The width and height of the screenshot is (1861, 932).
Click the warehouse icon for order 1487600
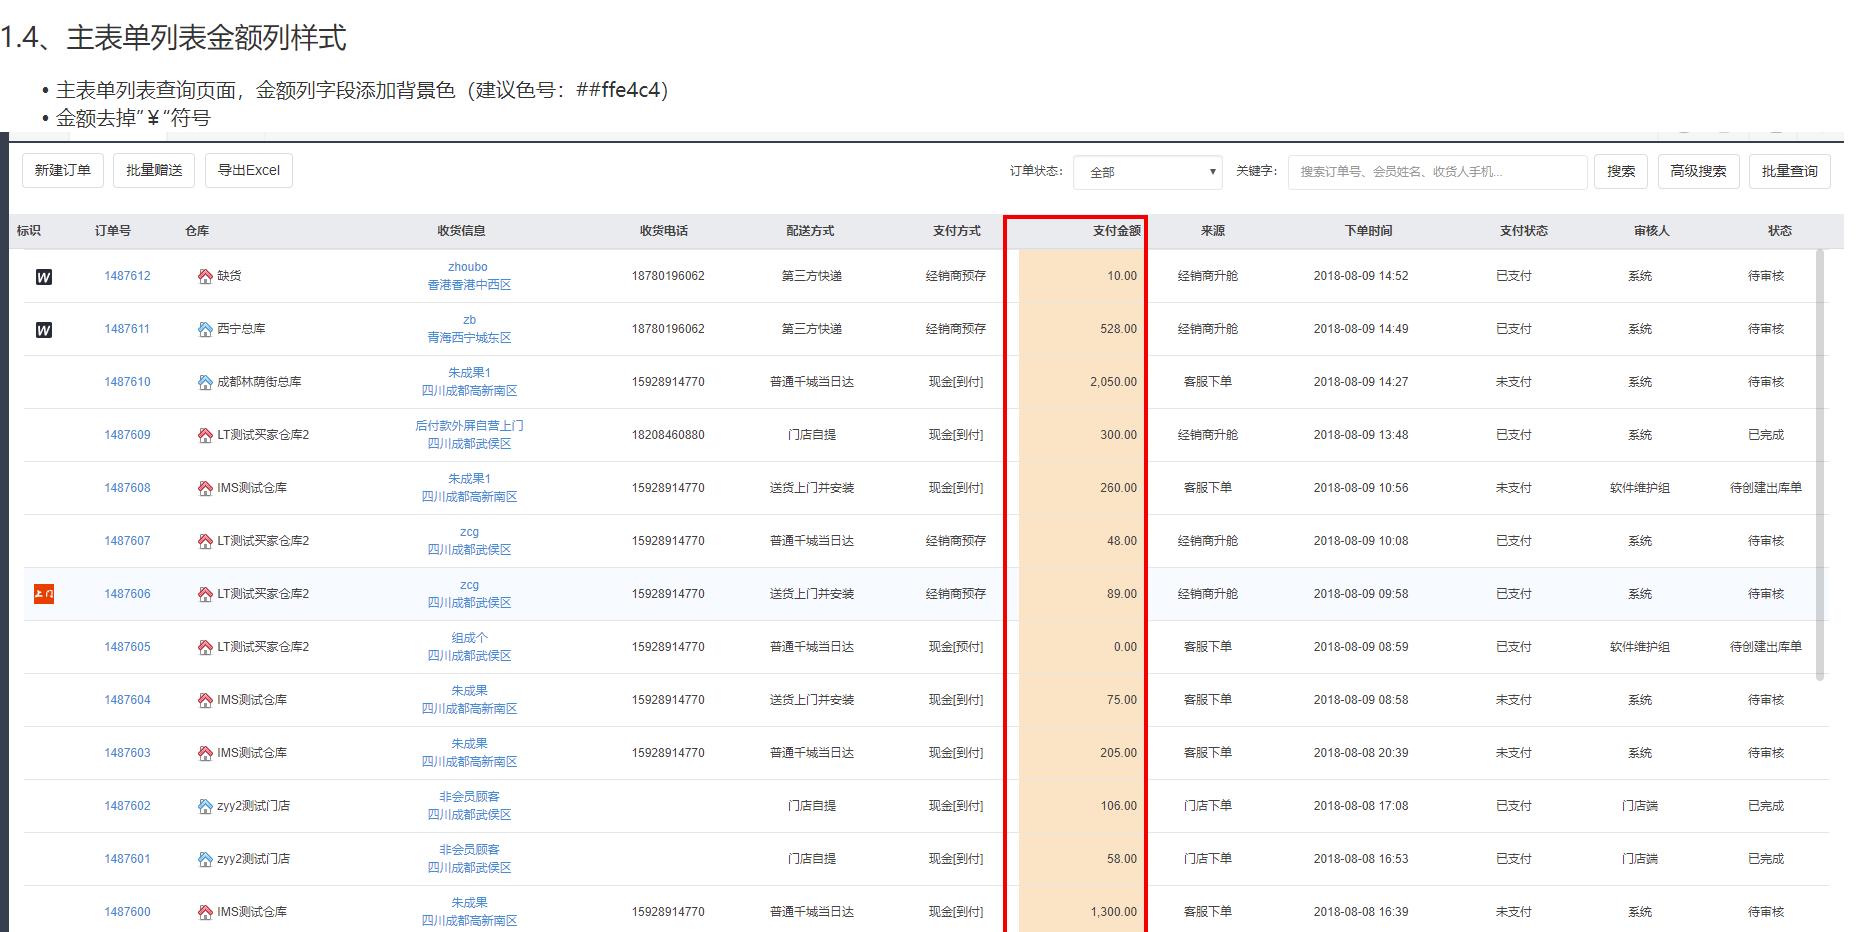(205, 912)
